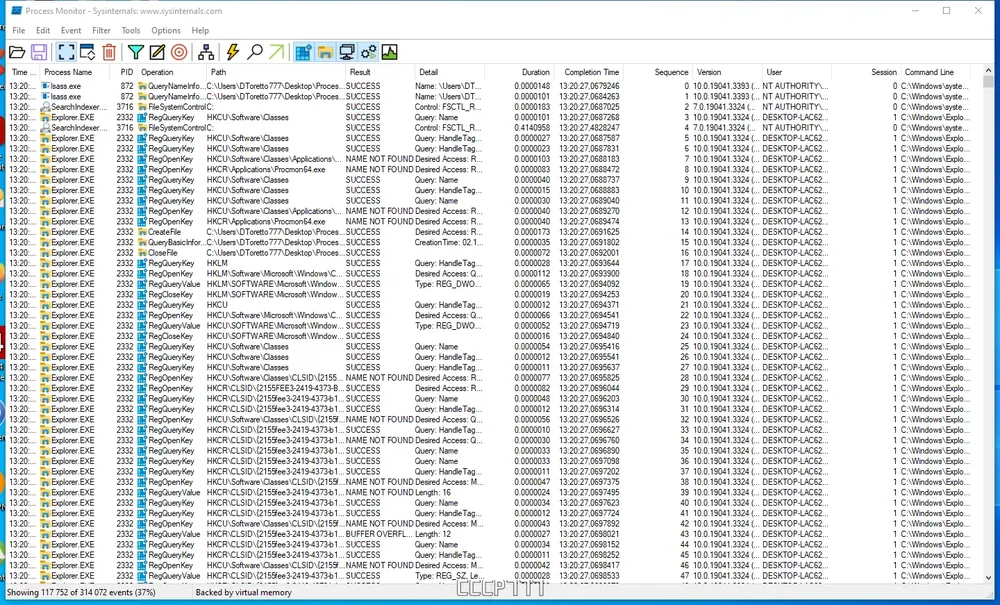This screenshot has width=1000, height=605.
Task: Toggle the Autoscroll toolbar button
Action: pyautogui.click(x=88, y=52)
